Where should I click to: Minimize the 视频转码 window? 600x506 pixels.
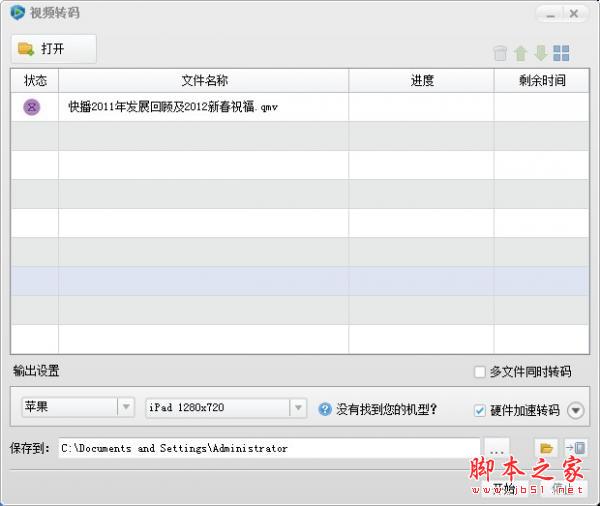click(550, 14)
